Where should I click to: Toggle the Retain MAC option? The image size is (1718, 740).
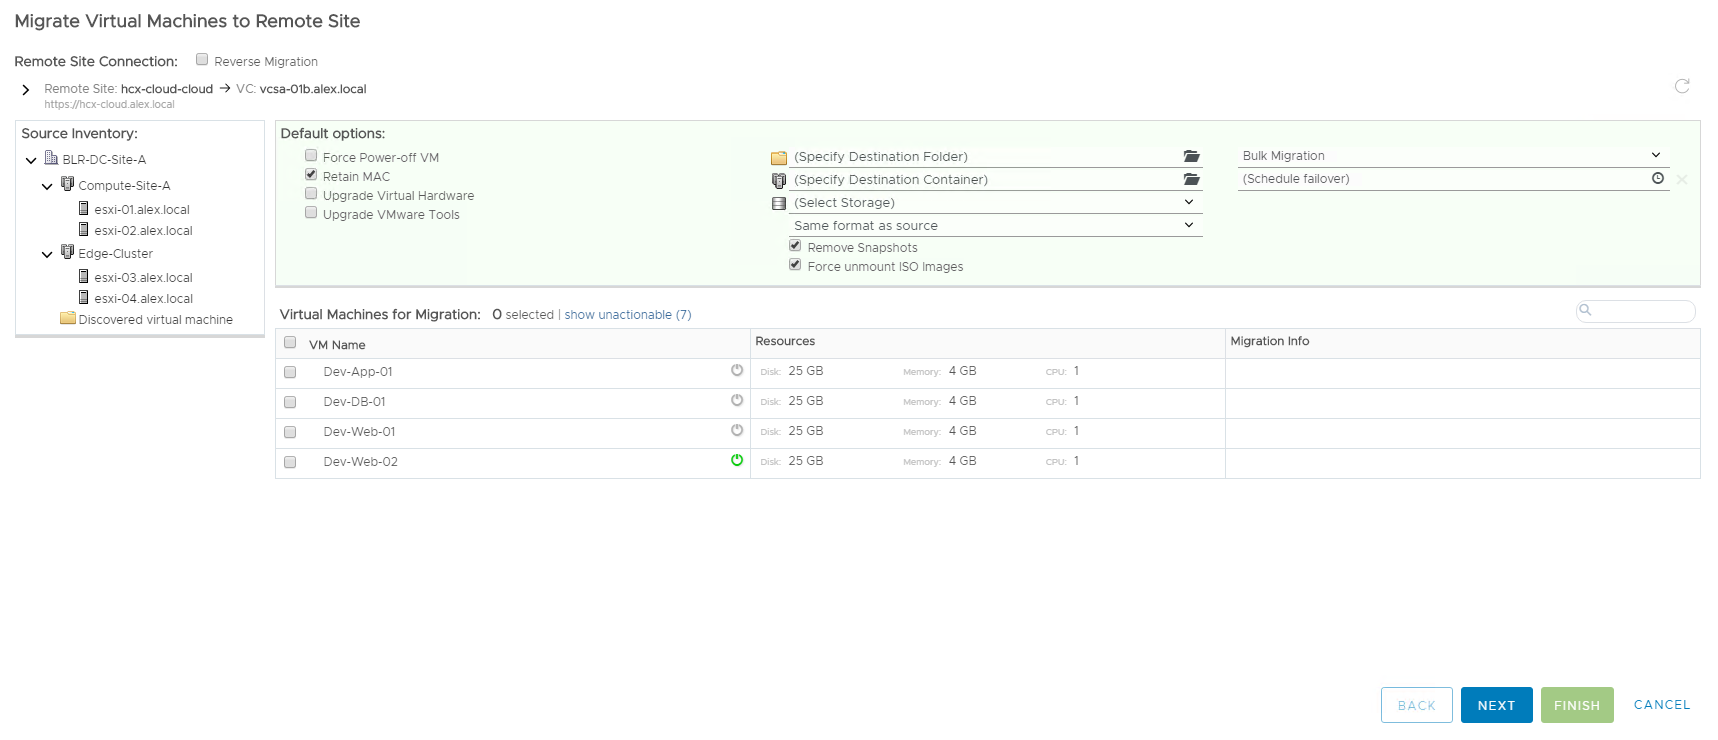pos(311,175)
